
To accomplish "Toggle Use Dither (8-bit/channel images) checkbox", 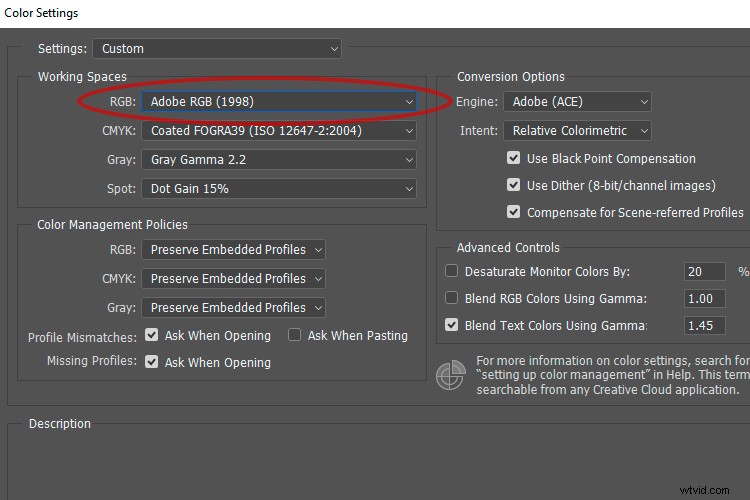I will click(x=513, y=185).
